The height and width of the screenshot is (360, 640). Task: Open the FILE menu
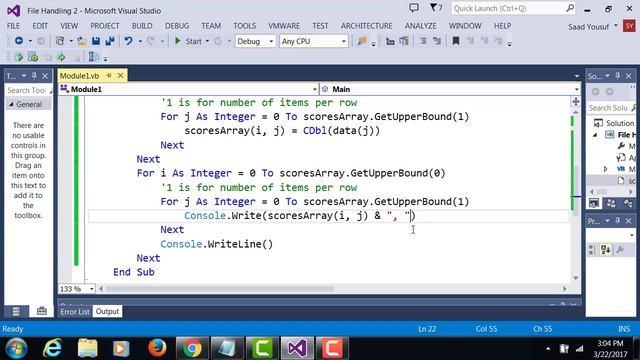(13, 26)
